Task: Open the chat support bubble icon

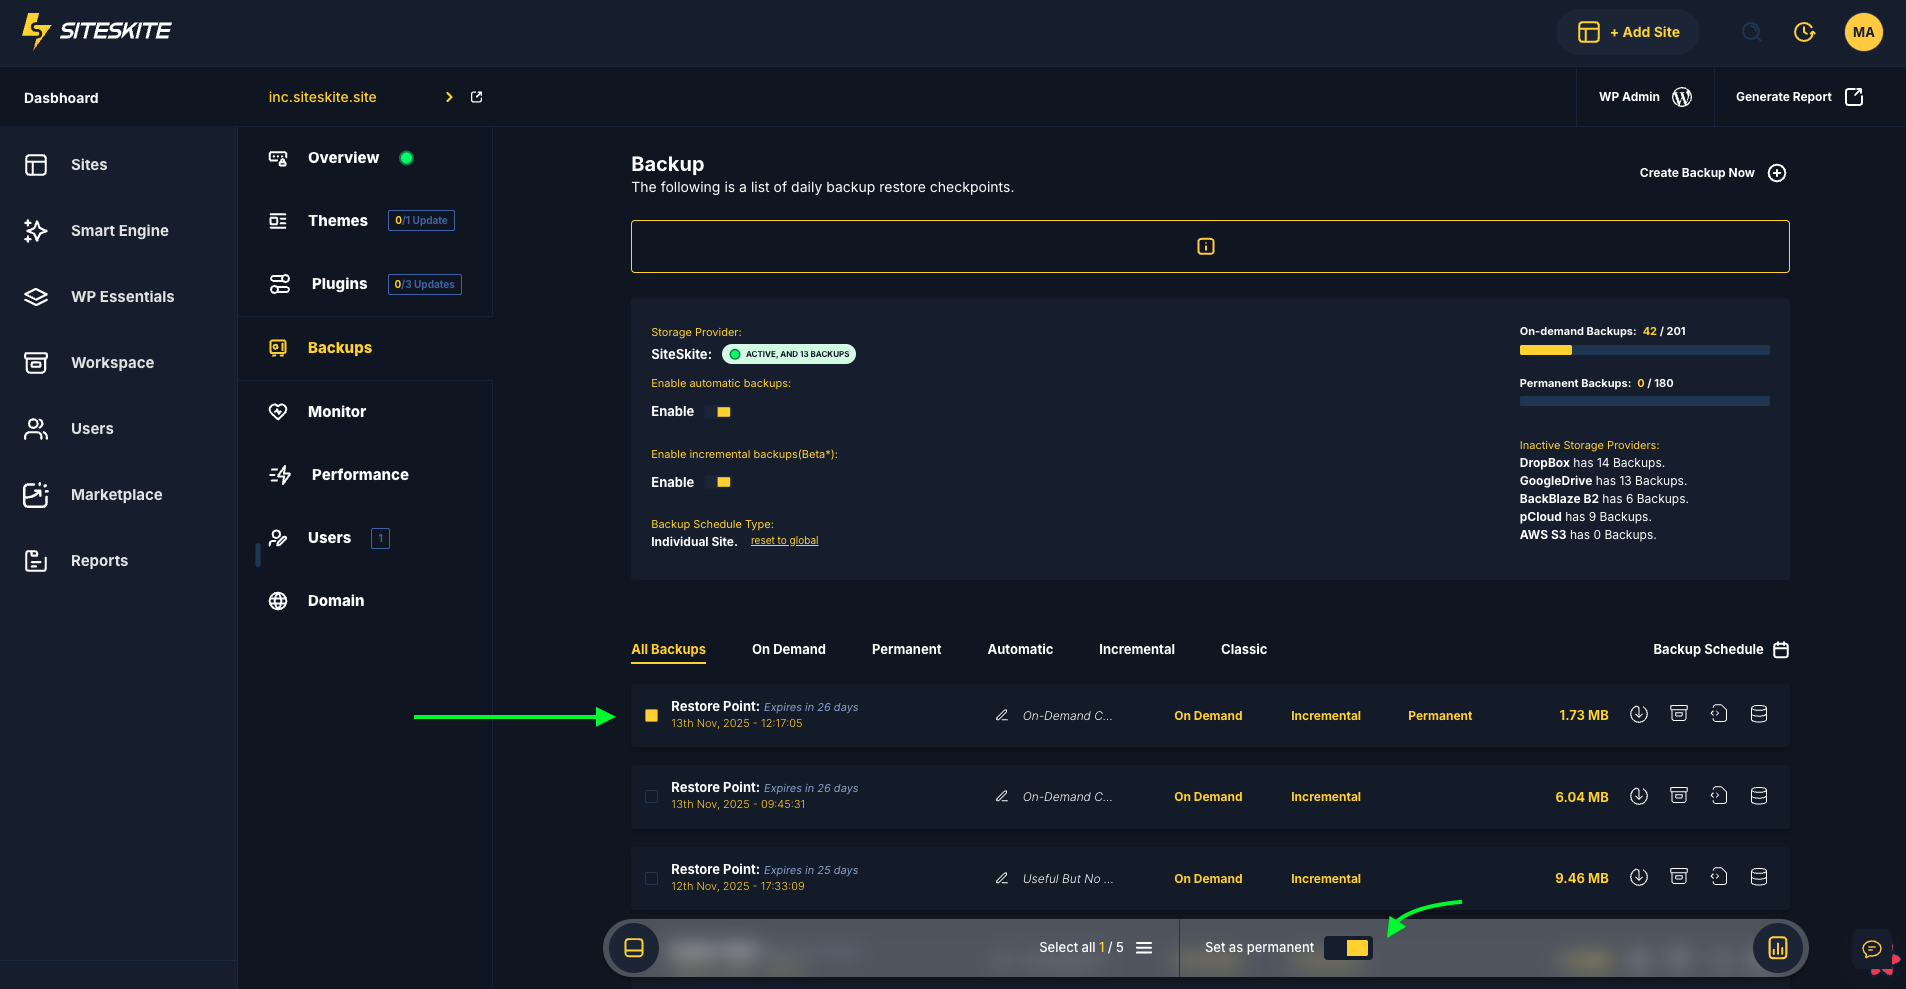Action: pos(1871,949)
